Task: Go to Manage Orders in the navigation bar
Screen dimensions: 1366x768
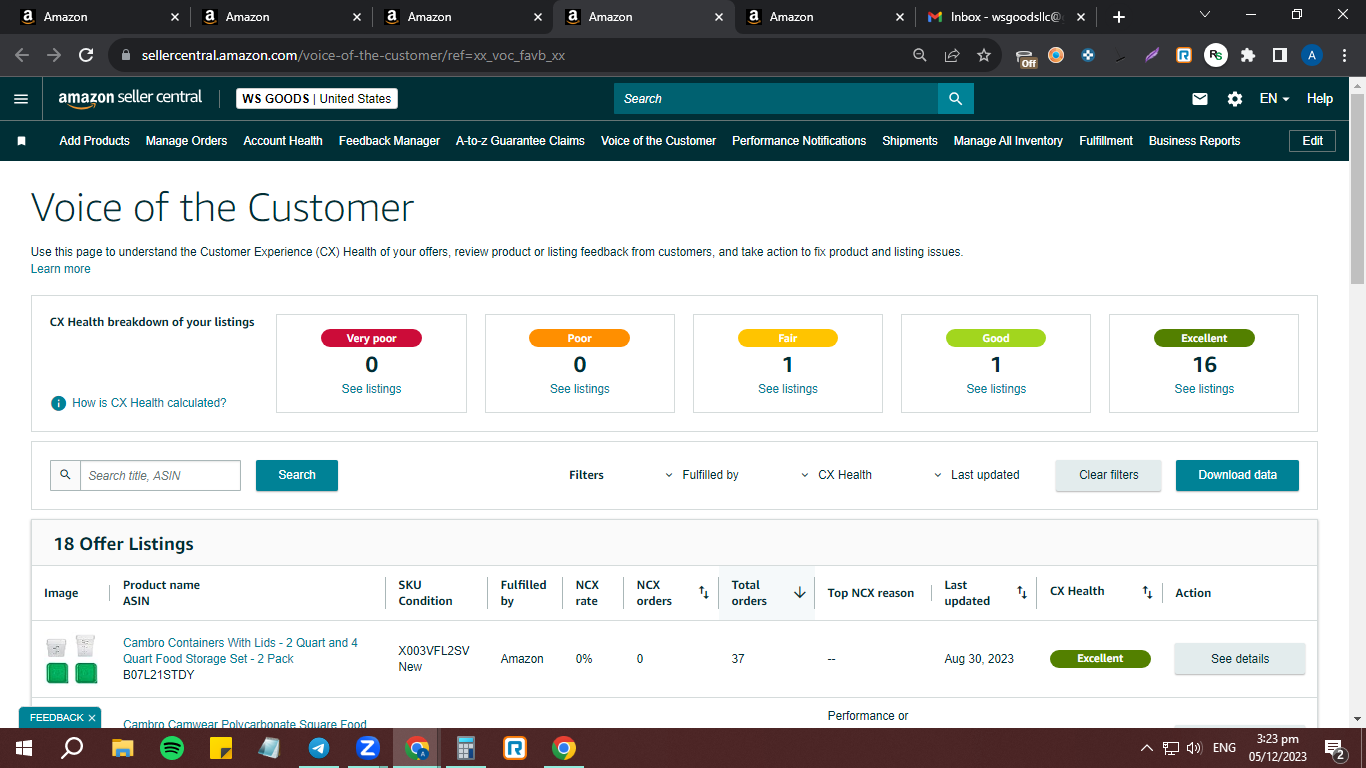Action: tap(187, 141)
